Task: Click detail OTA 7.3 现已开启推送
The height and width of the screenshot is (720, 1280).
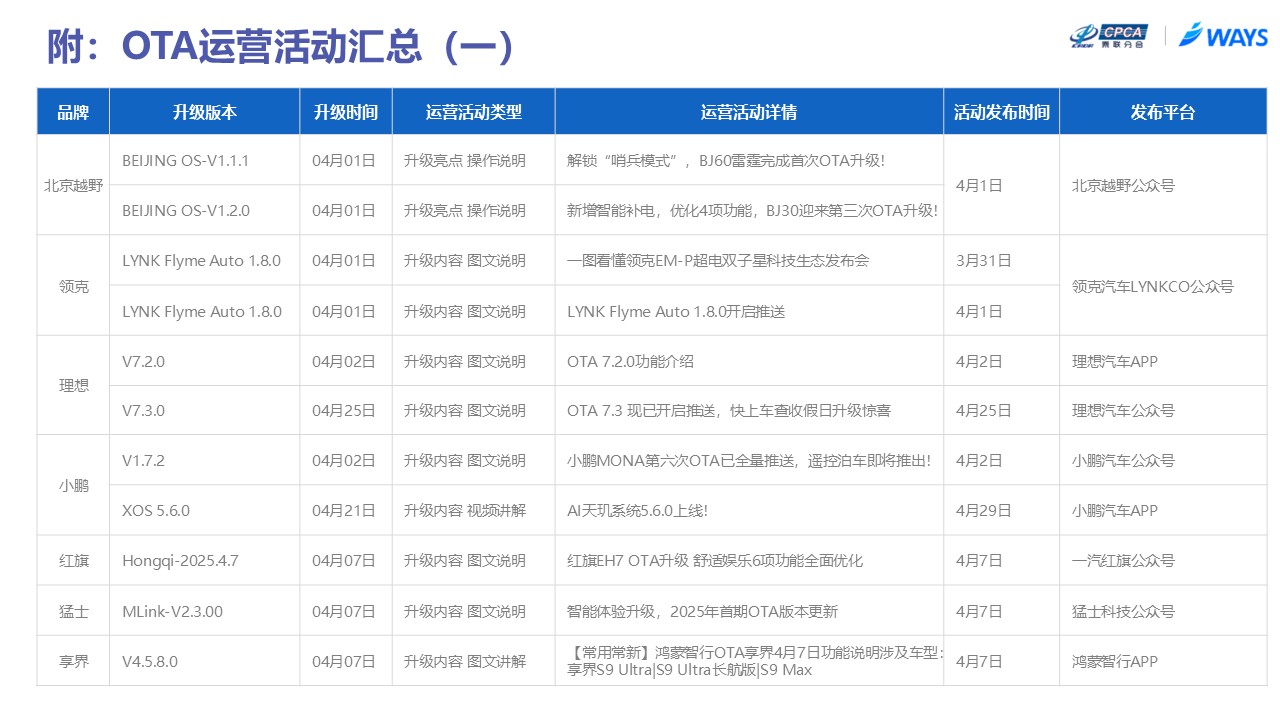Action: click(x=729, y=410)
